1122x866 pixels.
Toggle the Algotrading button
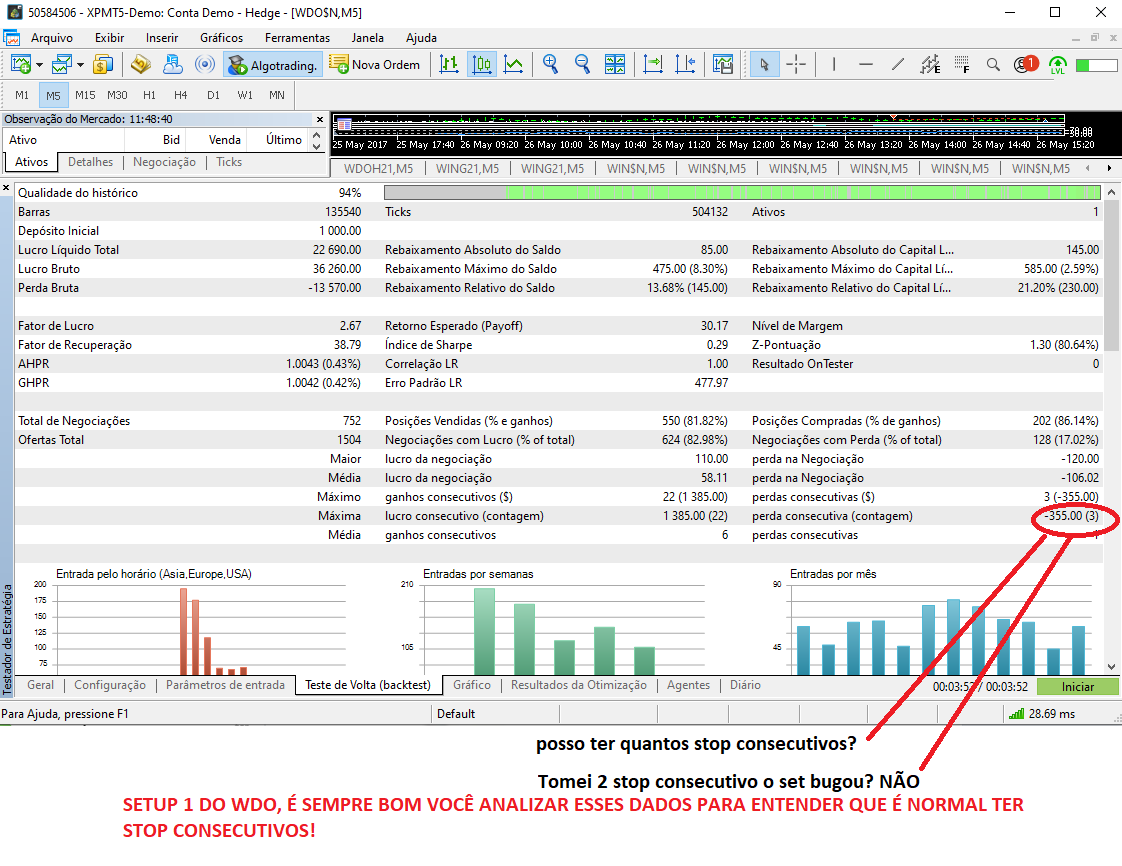pos(273,65)
